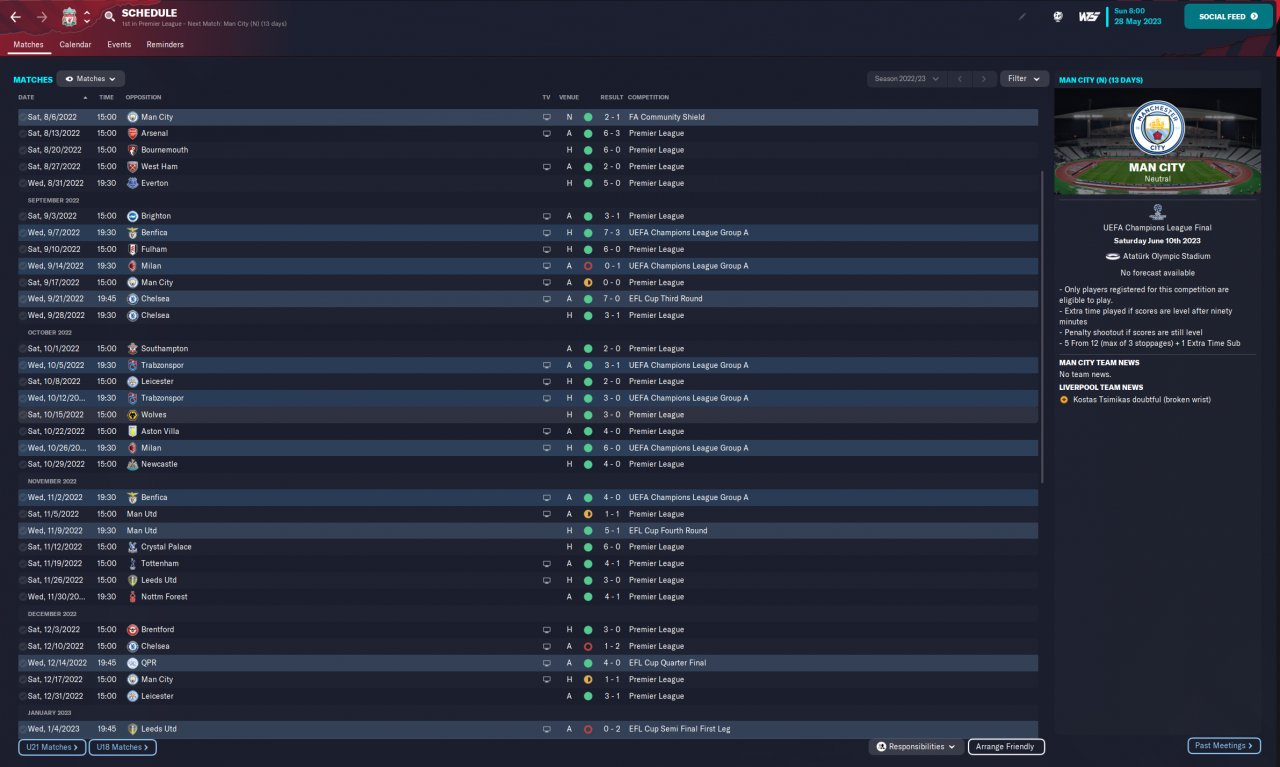Toggle the row selector for Sat 8/20/2022
Image resolution: width=1280 pixels, height=767 pixels.
coord(22,150)
